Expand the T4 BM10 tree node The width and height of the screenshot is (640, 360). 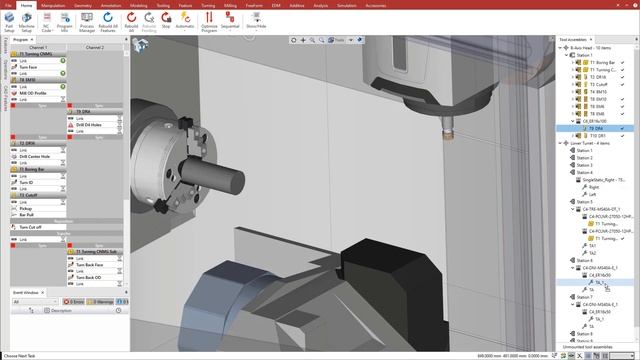pos(573,92)
